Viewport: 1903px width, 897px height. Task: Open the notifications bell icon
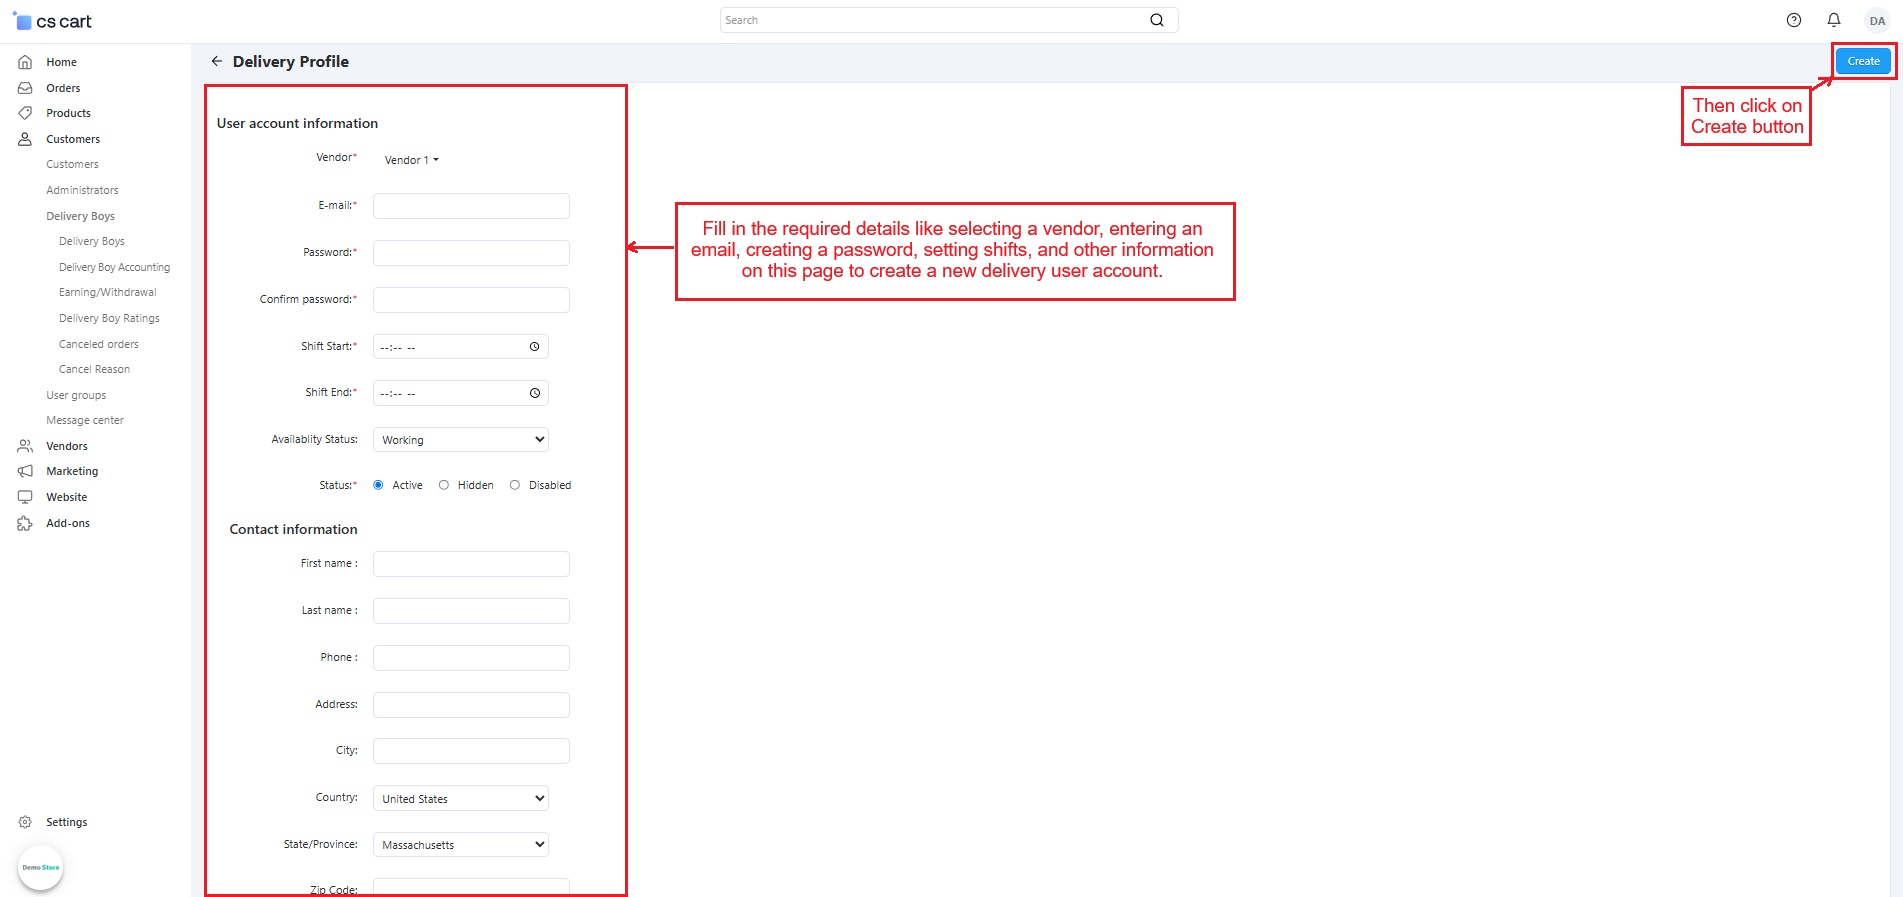click(x=1834, y=20)
